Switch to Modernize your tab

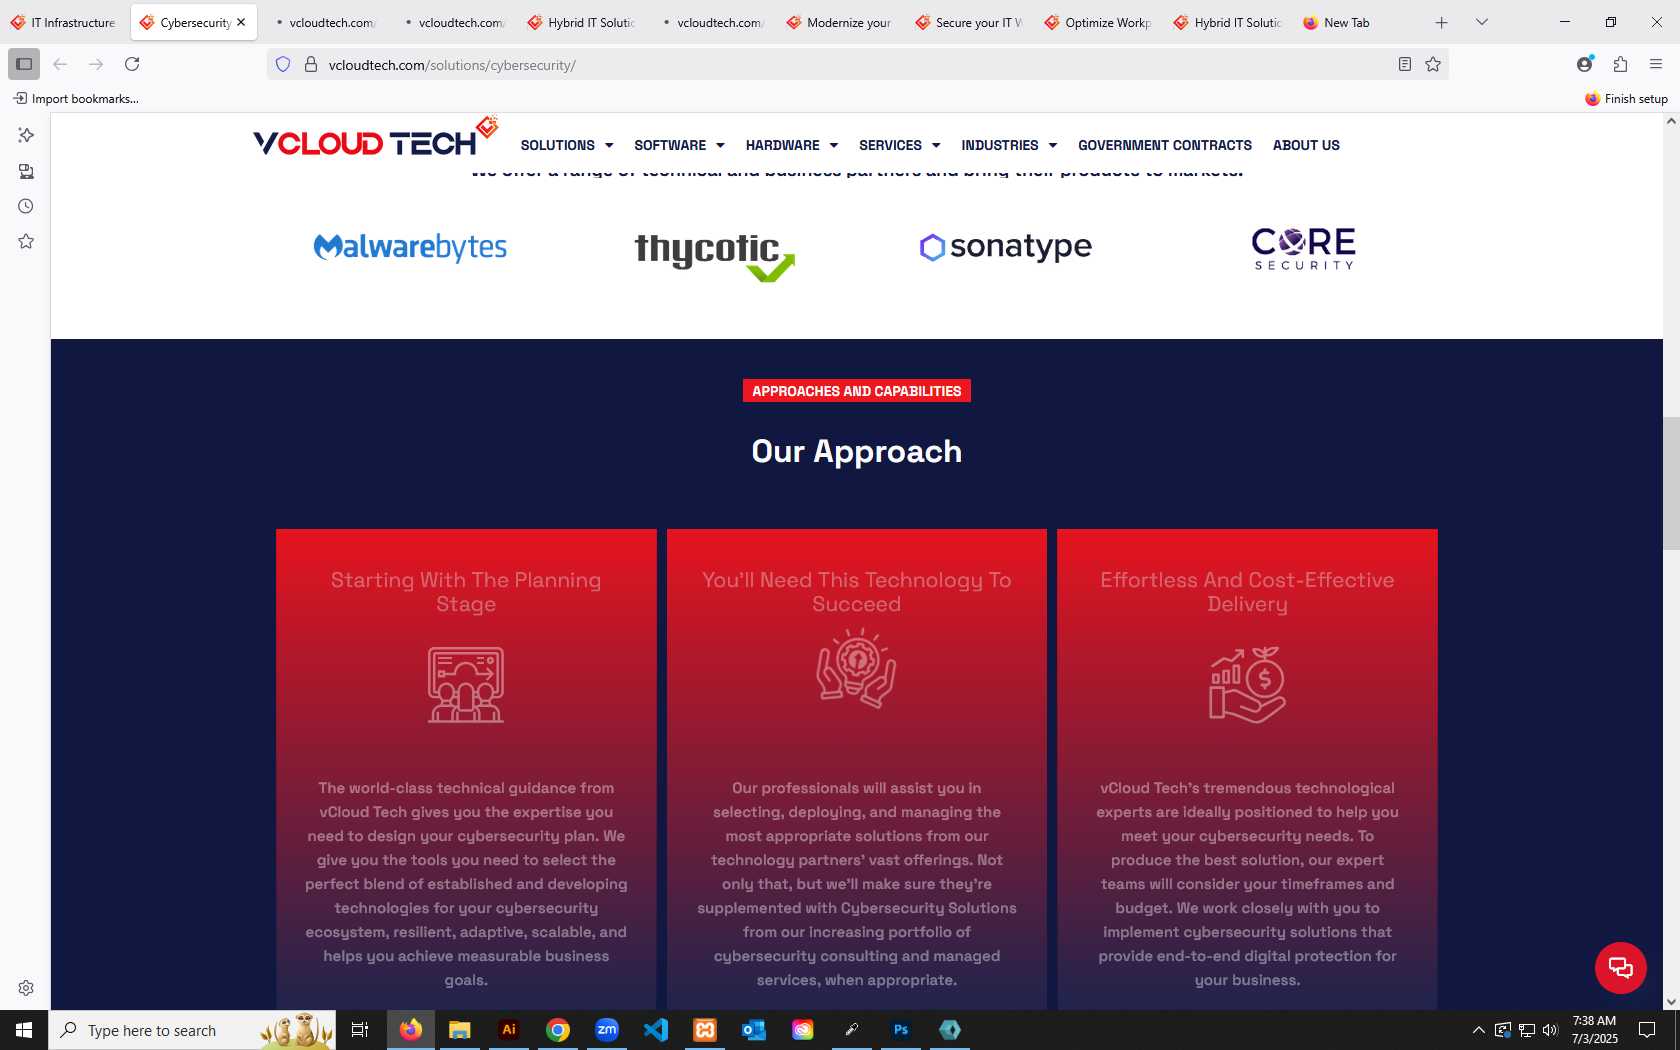(839, 22)
